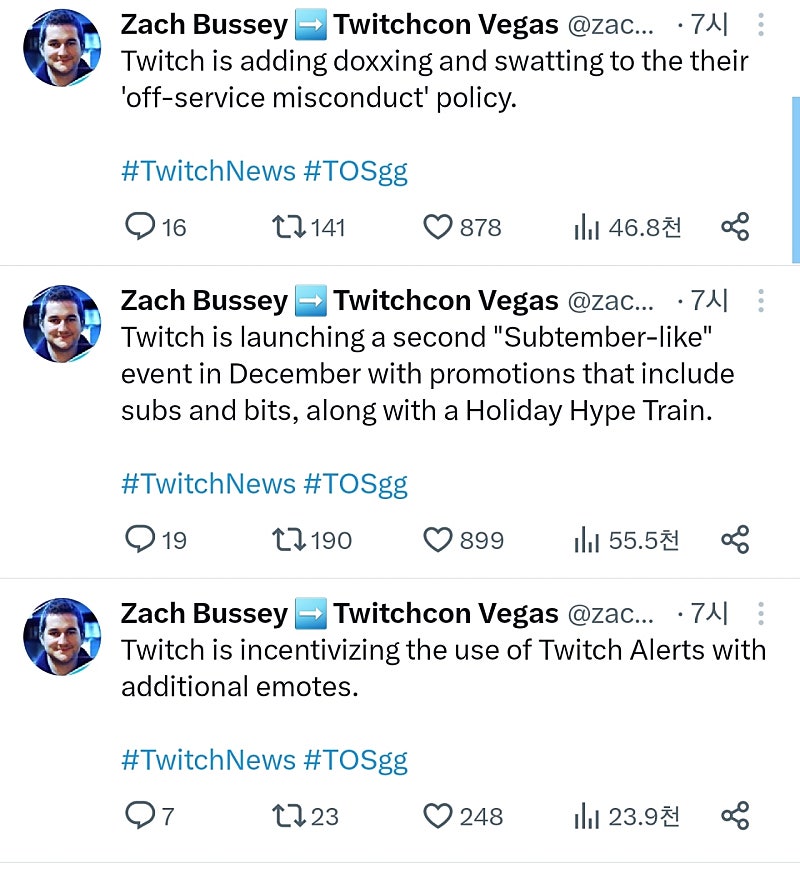View analytics of the doxxing tweet
This screenshot has height=873, width=800.
click(586, 227)
